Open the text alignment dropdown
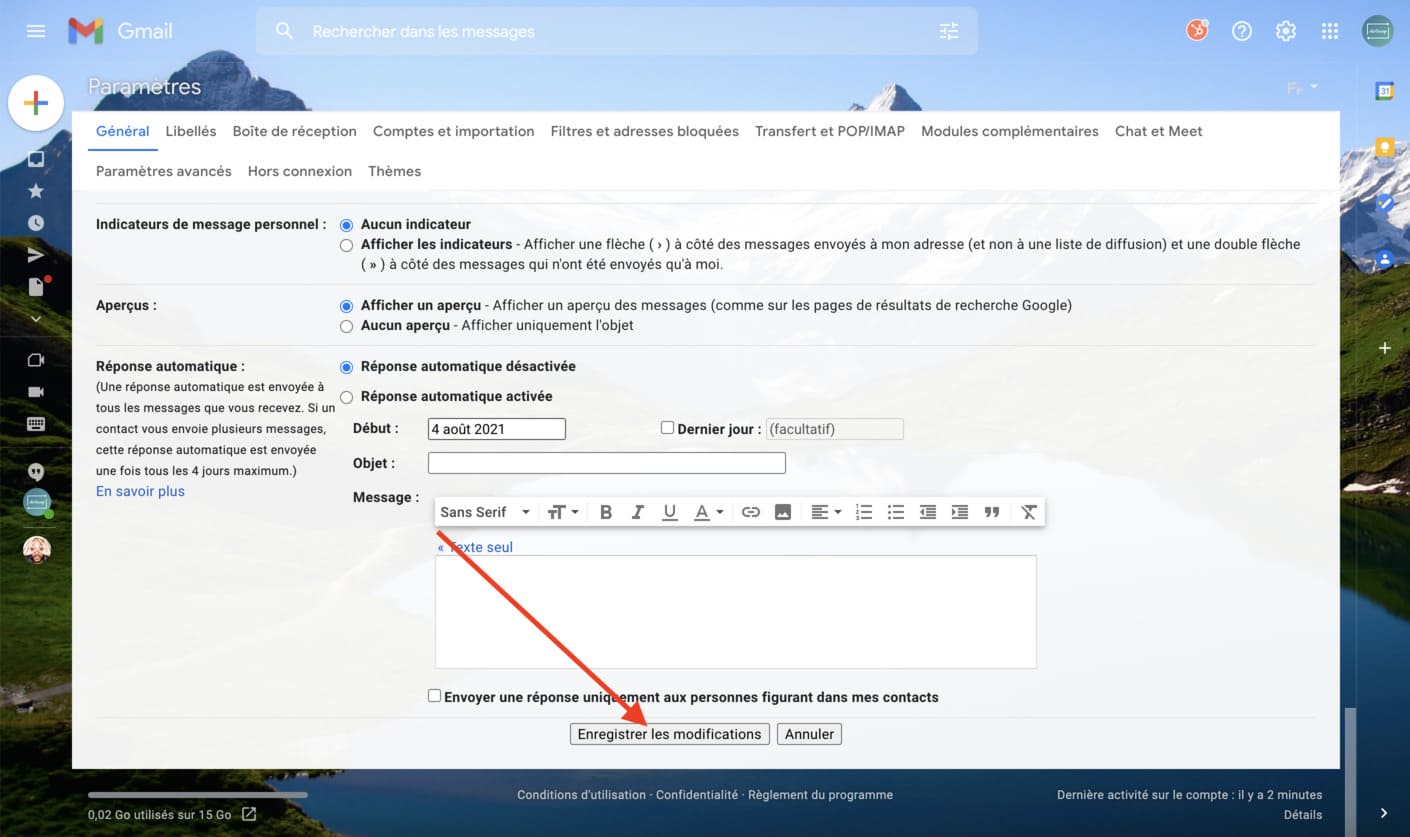 [x=826, y=512]
